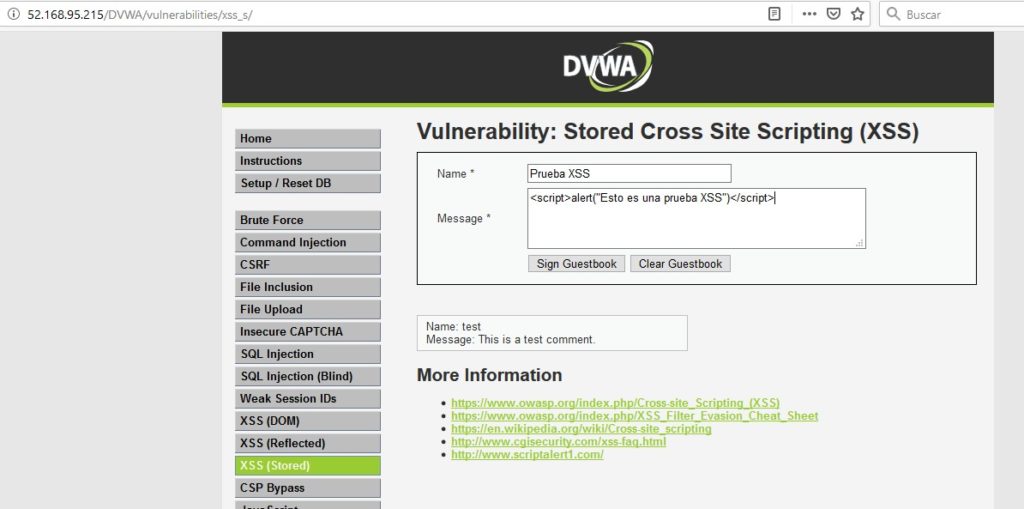Click the site information icon in address bar
The image size is (1024, 509).
14,14
